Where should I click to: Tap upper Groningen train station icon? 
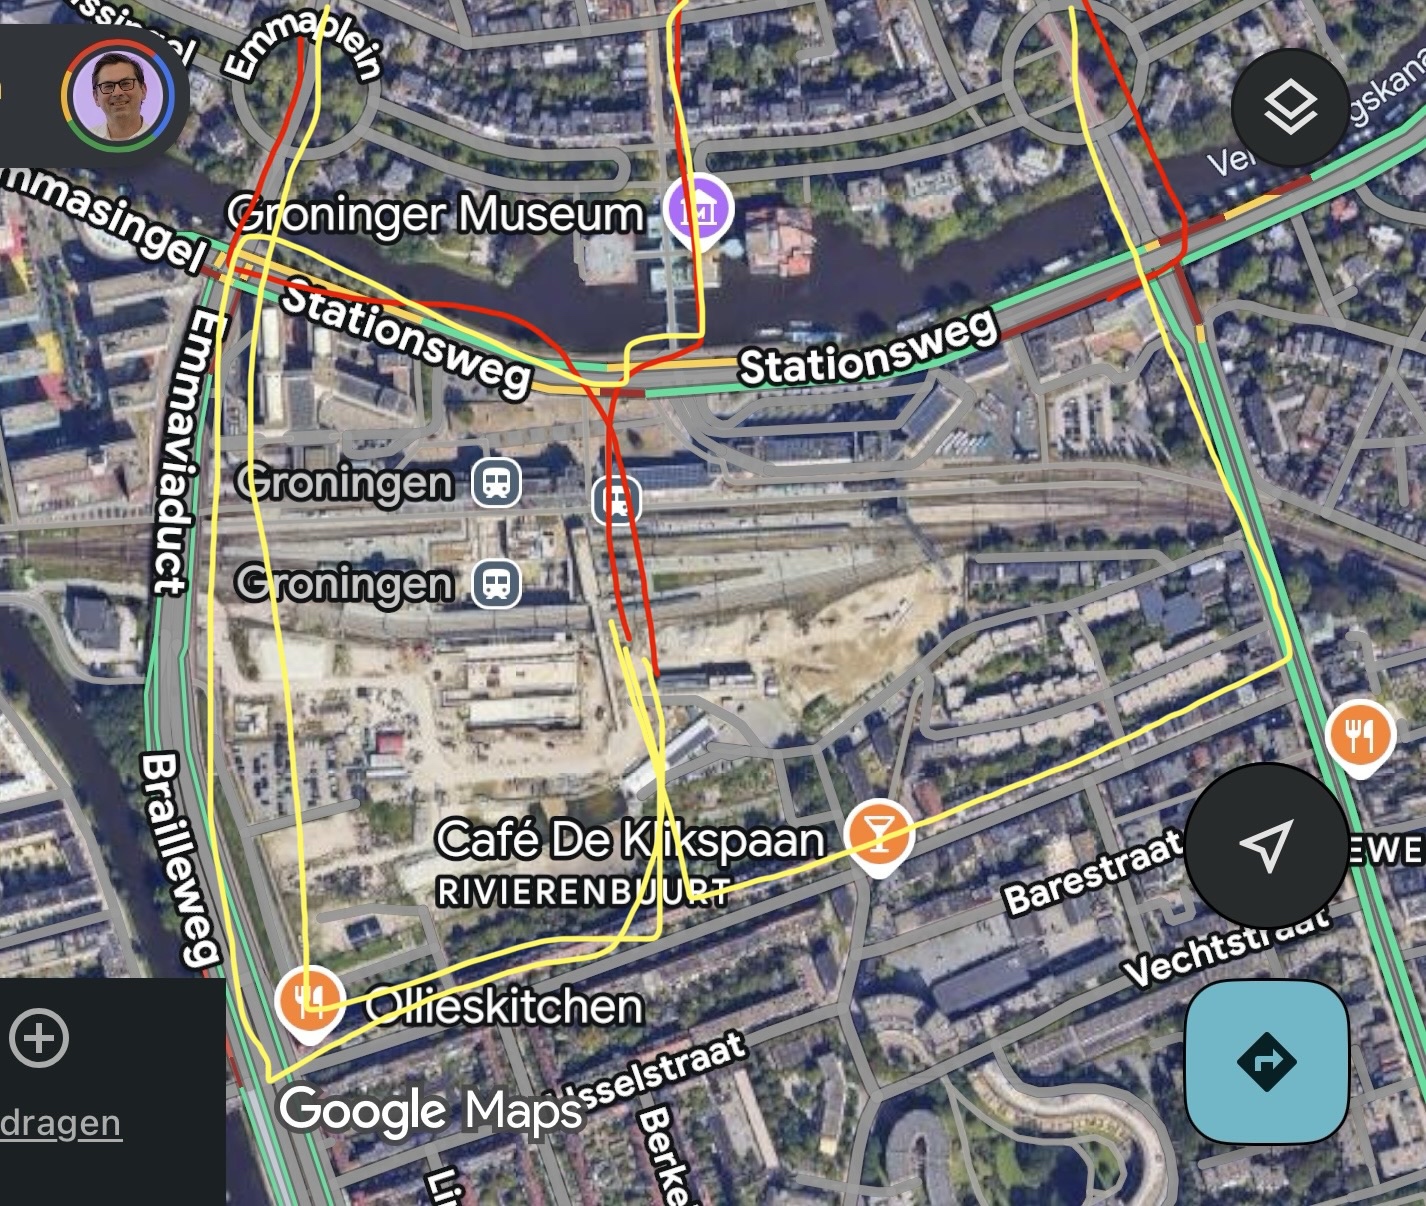tap(496, 483)
